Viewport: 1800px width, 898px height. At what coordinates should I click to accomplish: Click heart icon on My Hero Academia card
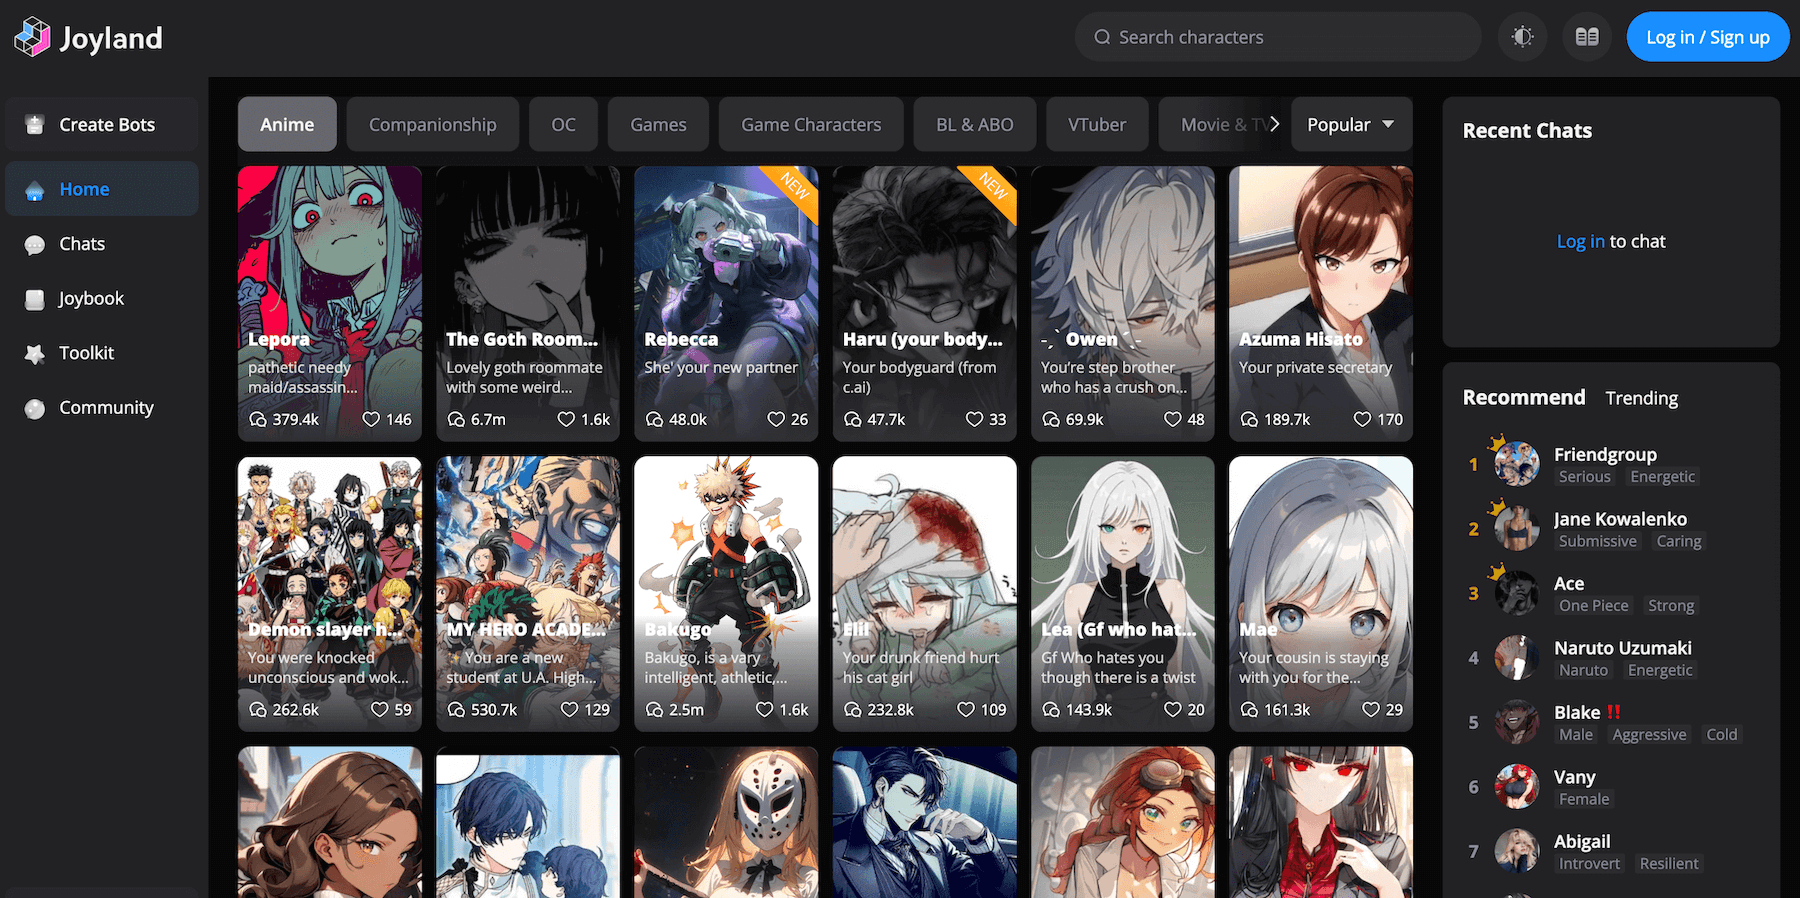coord(570,709)
